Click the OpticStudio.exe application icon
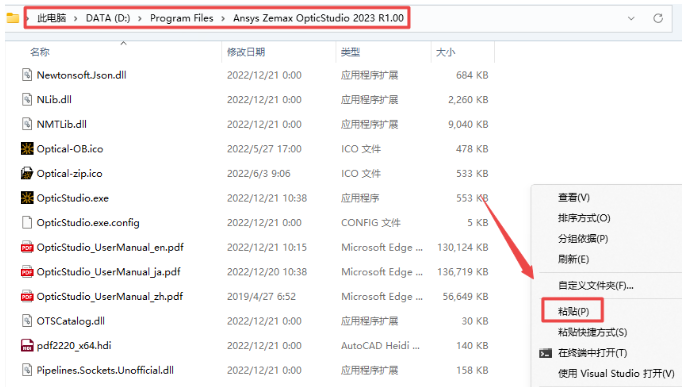Screen dimensions: 684x387 click(27, 198)
